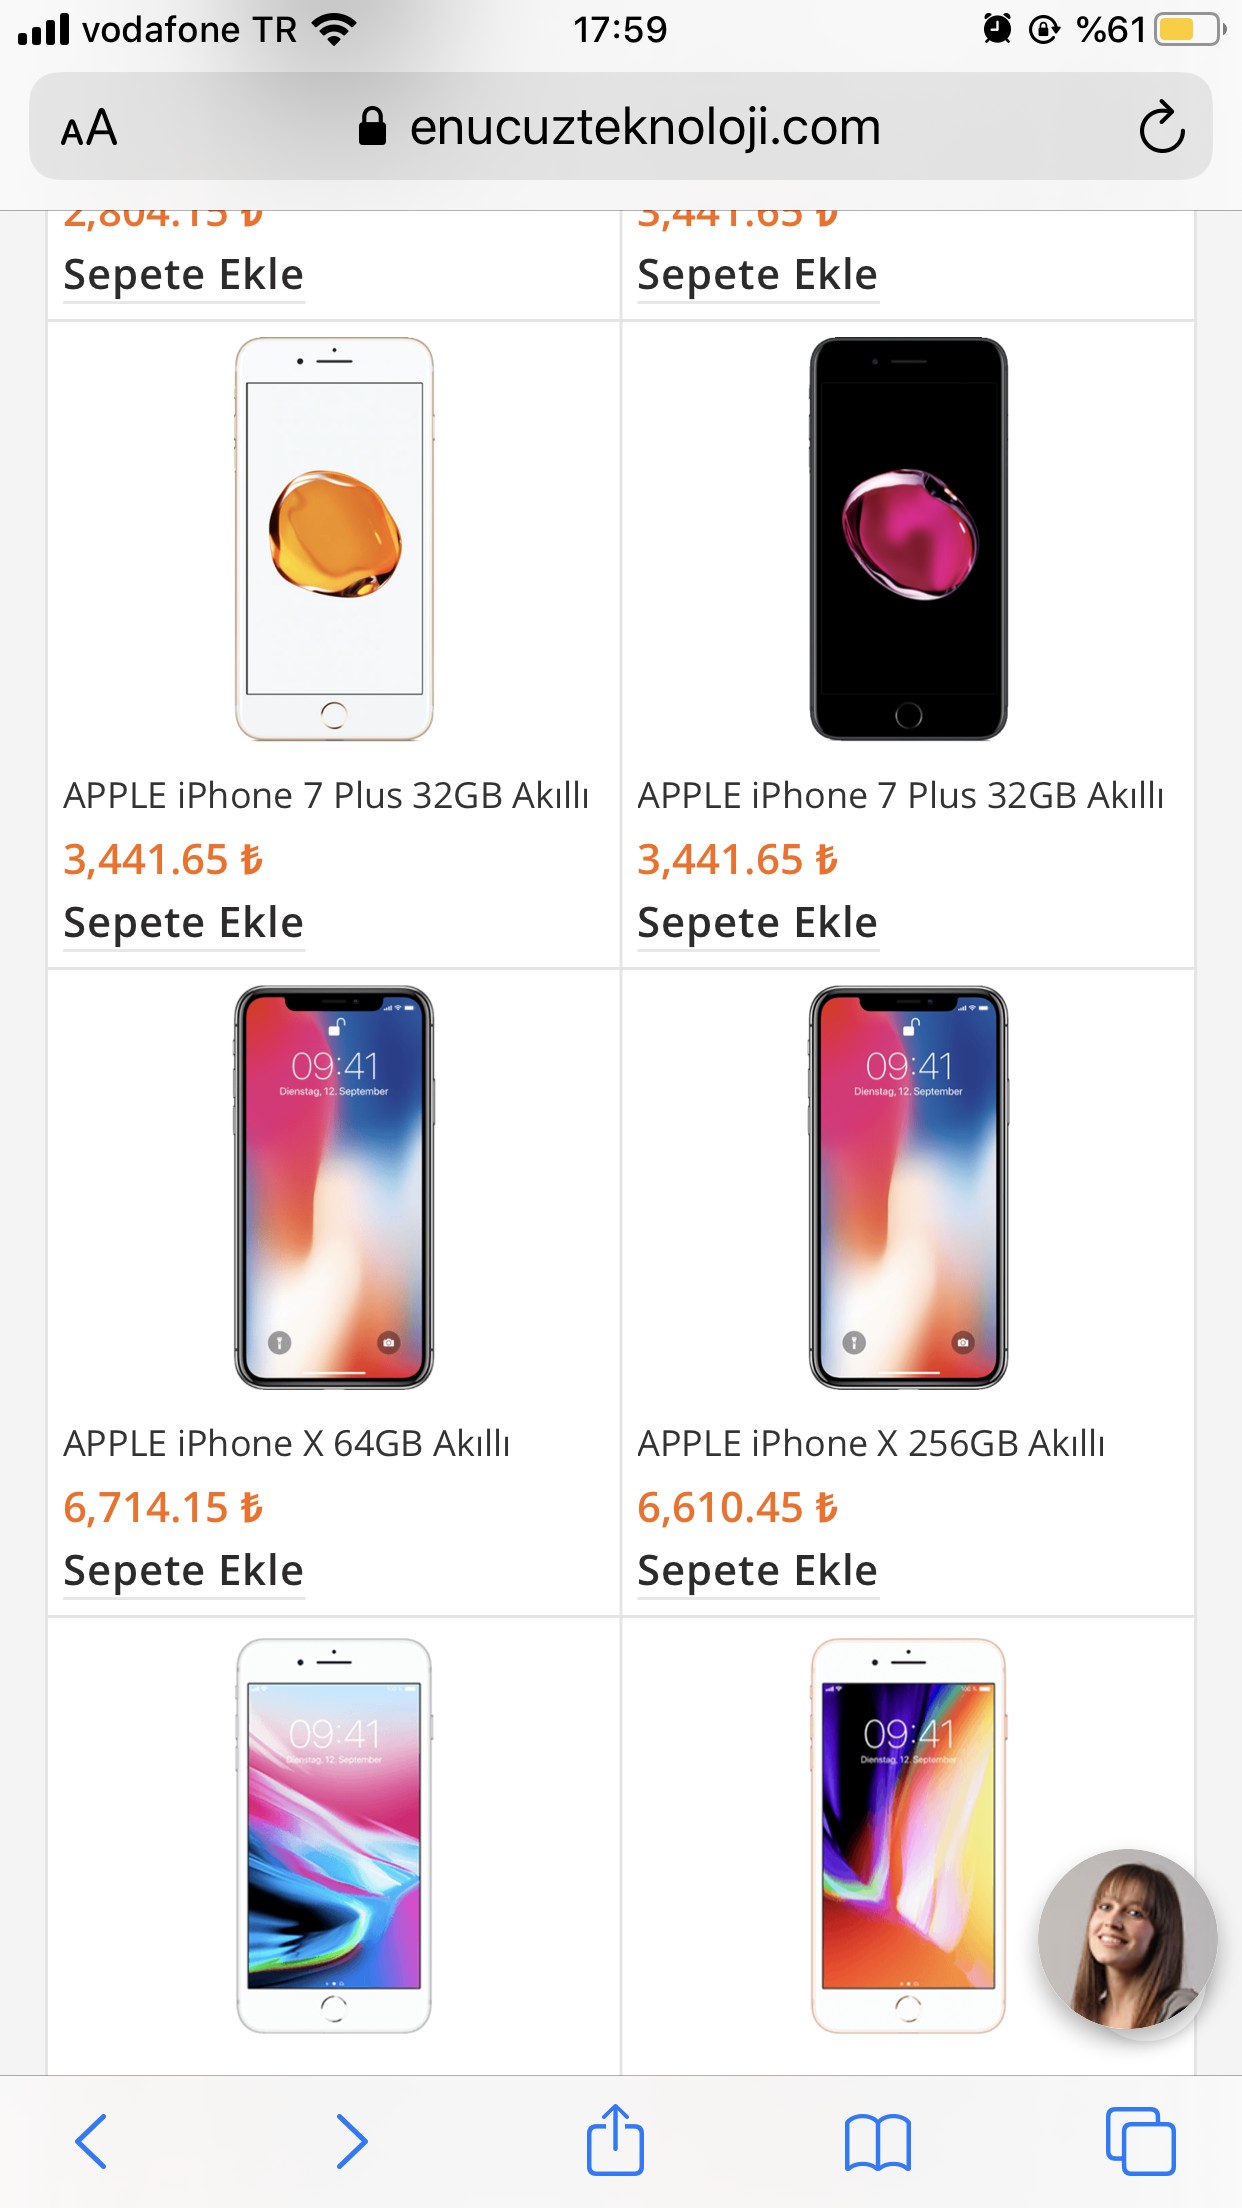The image size is (1242, 2208).
Task: Open AA reader text size menu
Action: (x=89, y=128)
